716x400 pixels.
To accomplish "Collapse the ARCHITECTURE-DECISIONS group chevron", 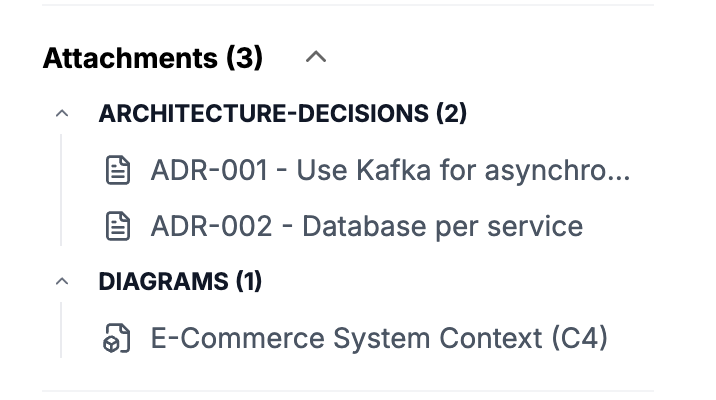I will [x=62, y=114].
